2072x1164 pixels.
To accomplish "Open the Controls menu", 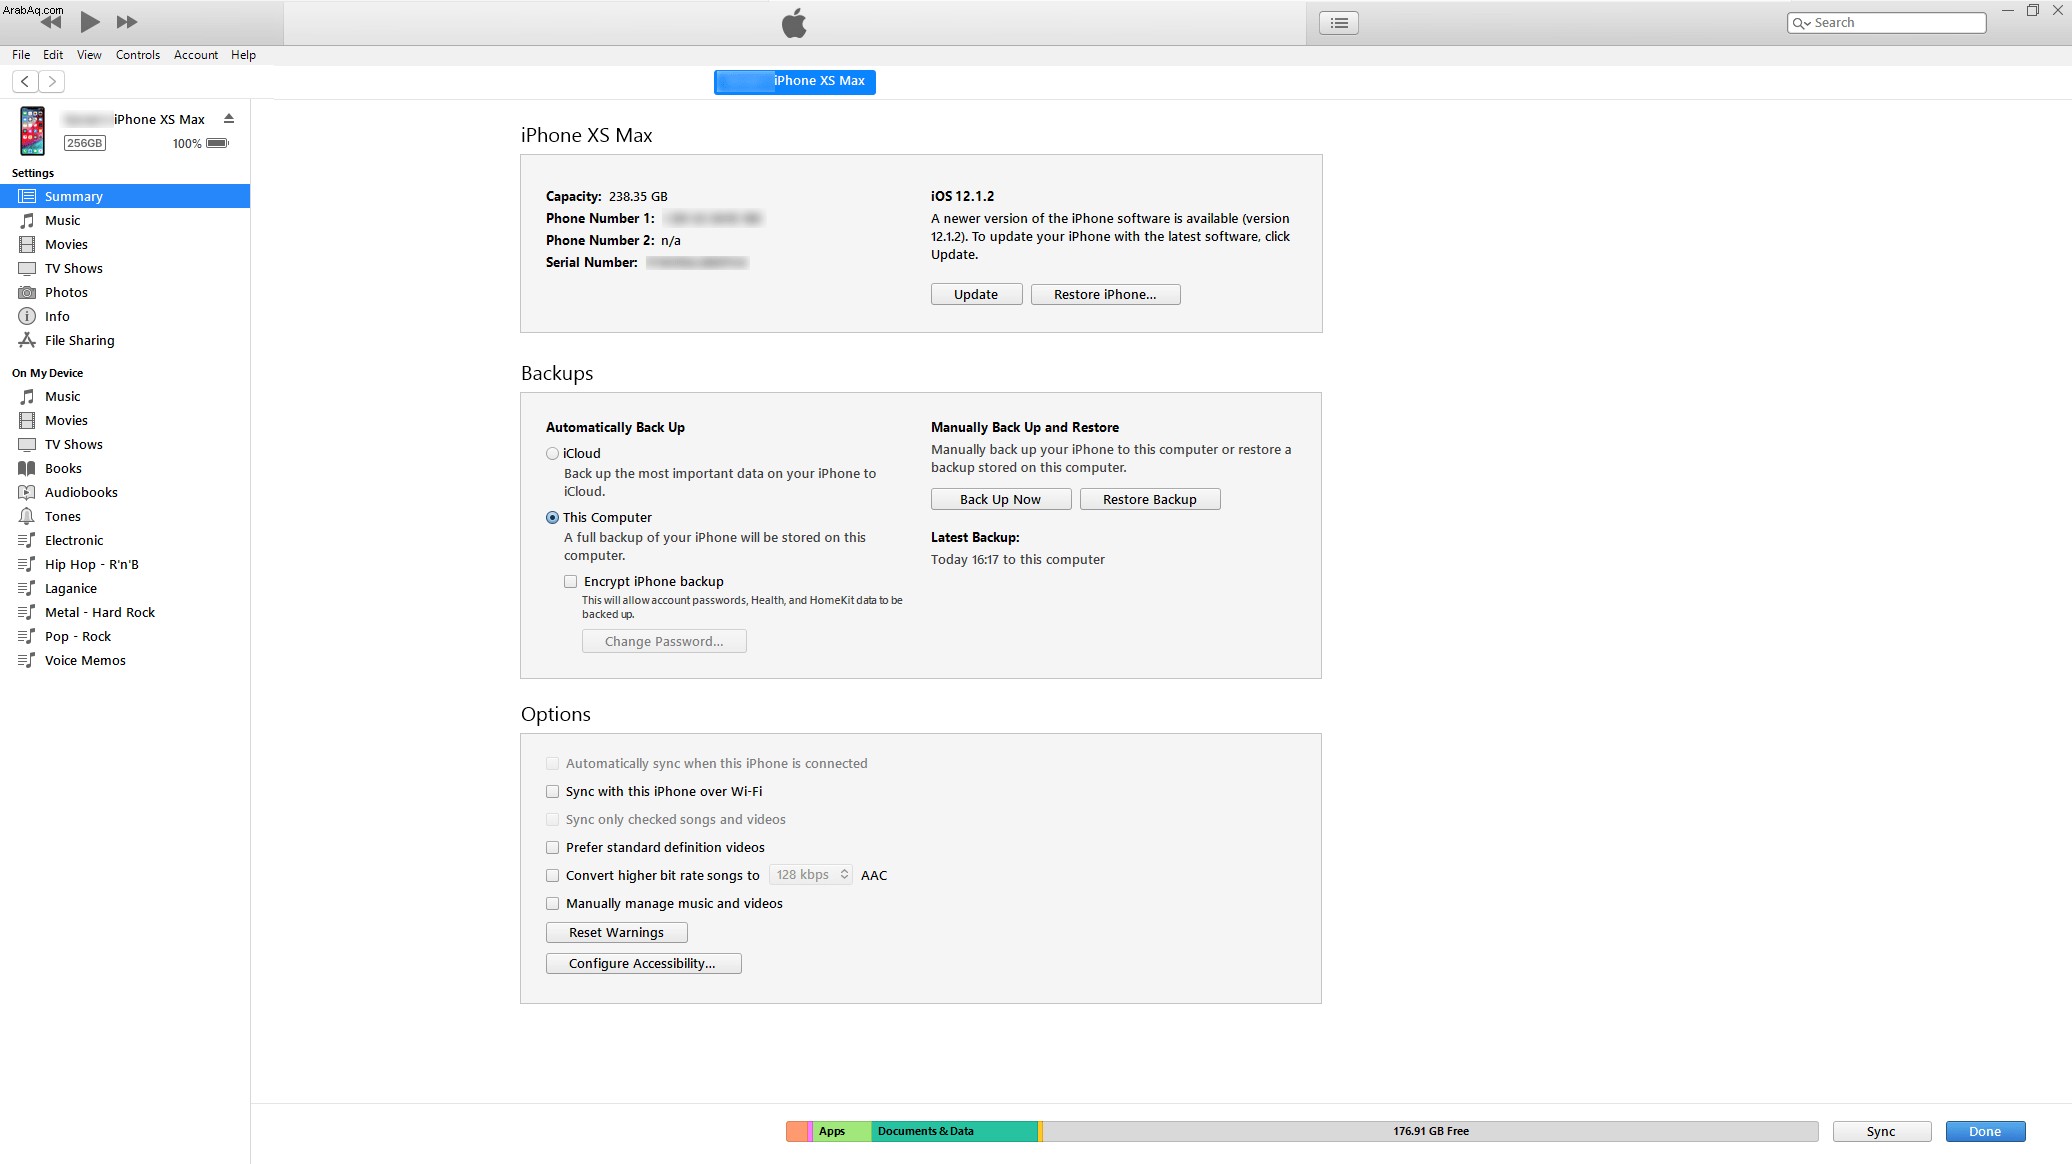I will pos(138,55).
